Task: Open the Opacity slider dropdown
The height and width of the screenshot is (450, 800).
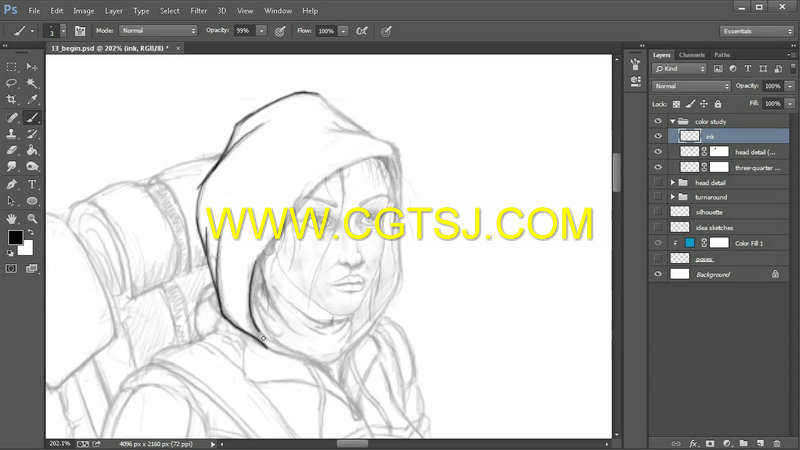Action: tap(261, 31)
